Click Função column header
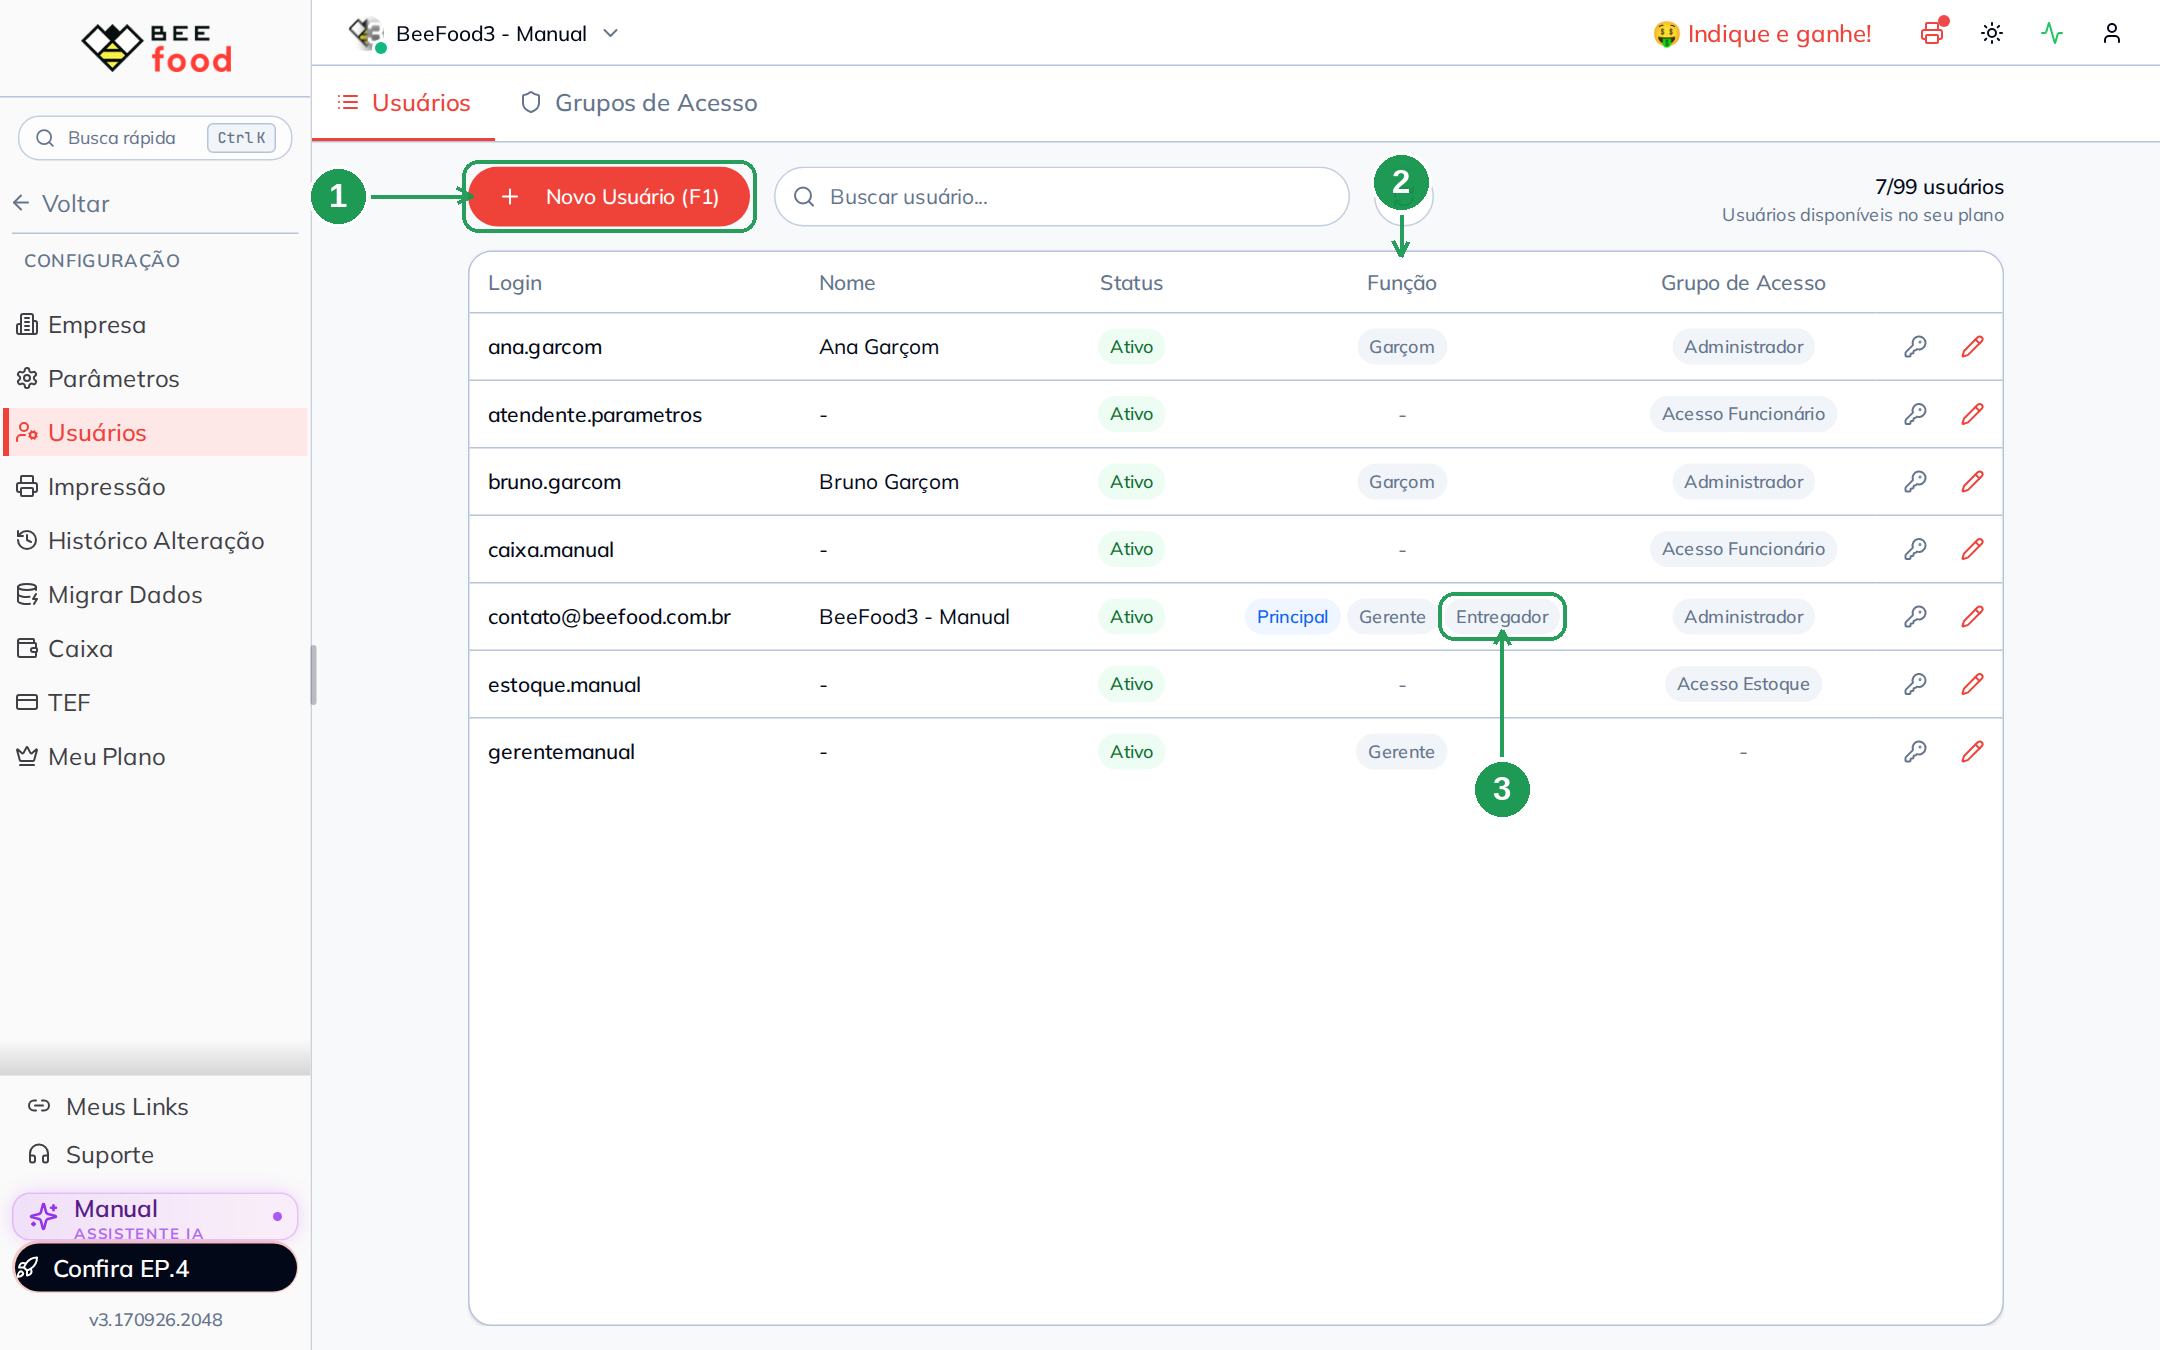Viewport: 2160px width, 1350px height. pos(1402,283)
